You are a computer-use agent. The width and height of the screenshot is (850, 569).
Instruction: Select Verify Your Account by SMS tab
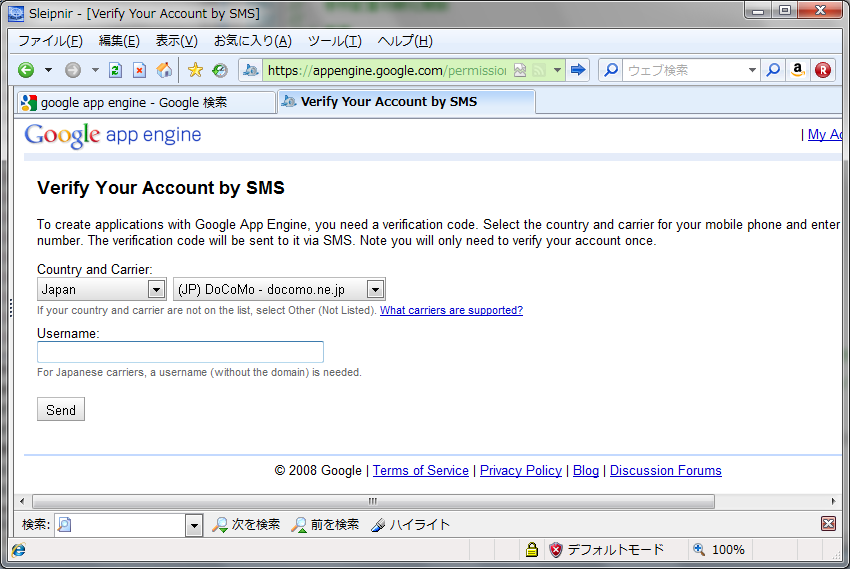click(x=407, y=102)
